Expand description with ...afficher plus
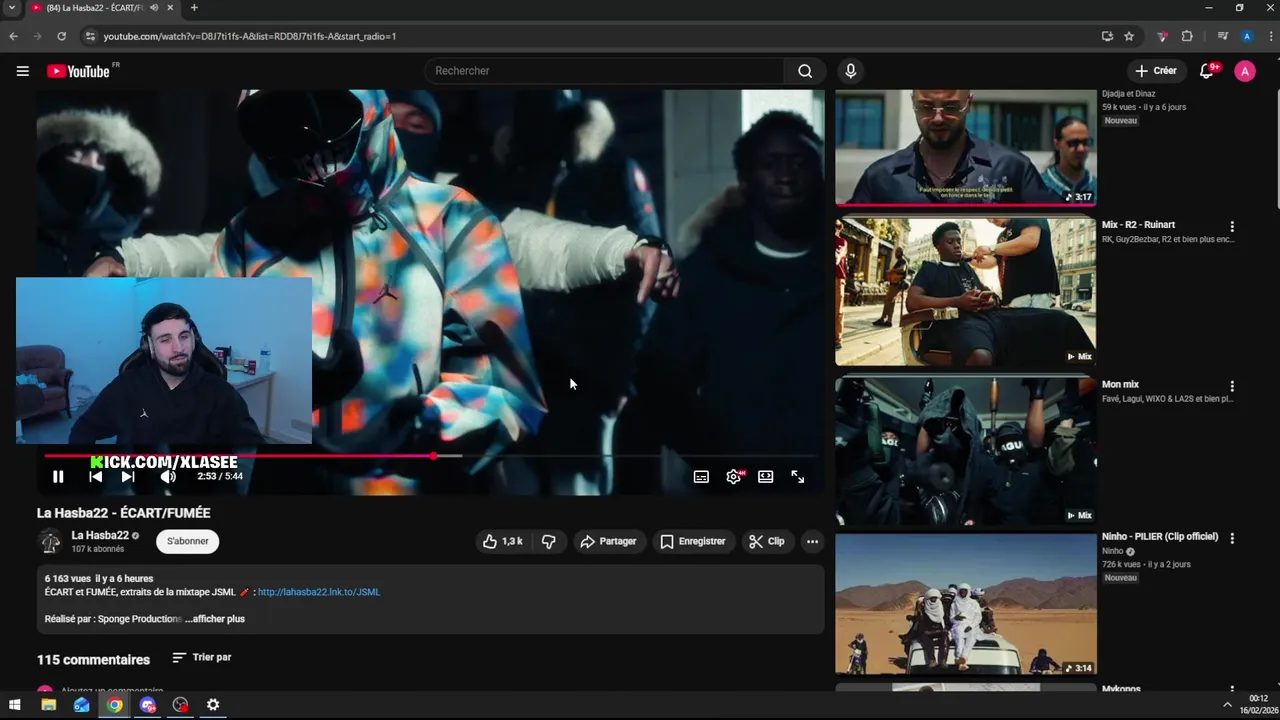 click(x=215, y=619)
